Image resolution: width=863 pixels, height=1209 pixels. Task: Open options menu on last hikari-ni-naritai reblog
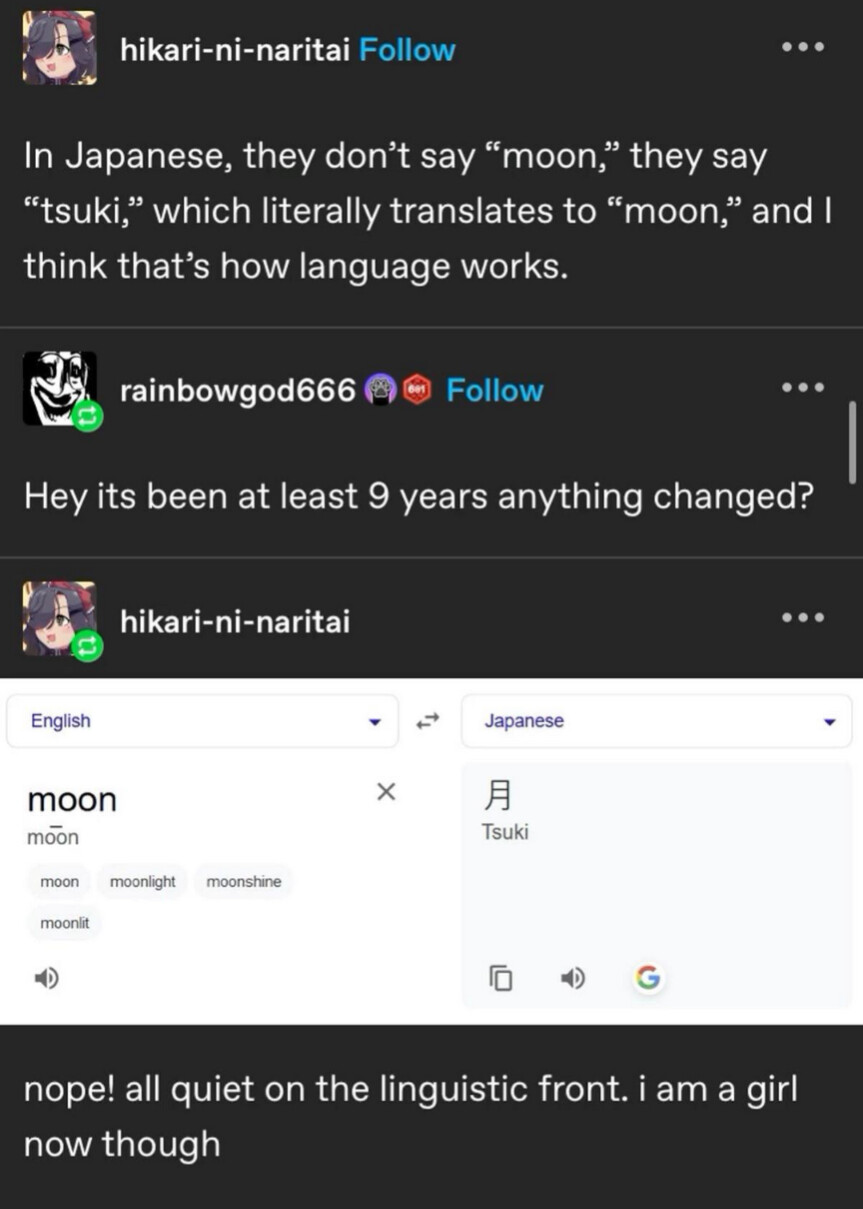coord(804,618)
